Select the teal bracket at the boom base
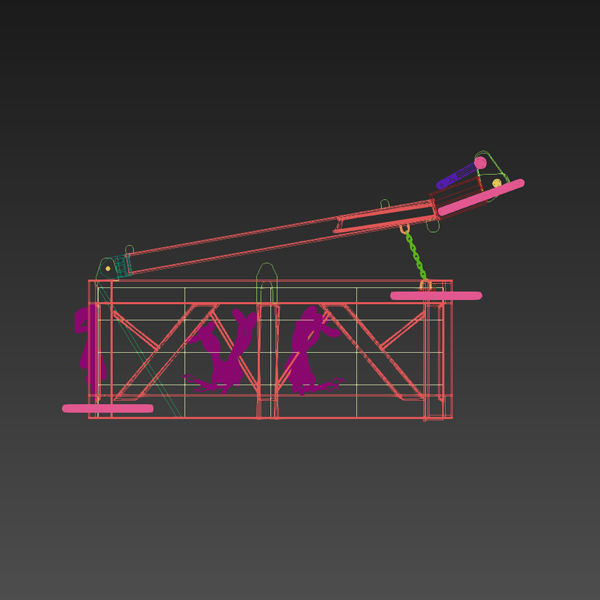Screen dimensions: 600x600 click(x=122, y=266)
